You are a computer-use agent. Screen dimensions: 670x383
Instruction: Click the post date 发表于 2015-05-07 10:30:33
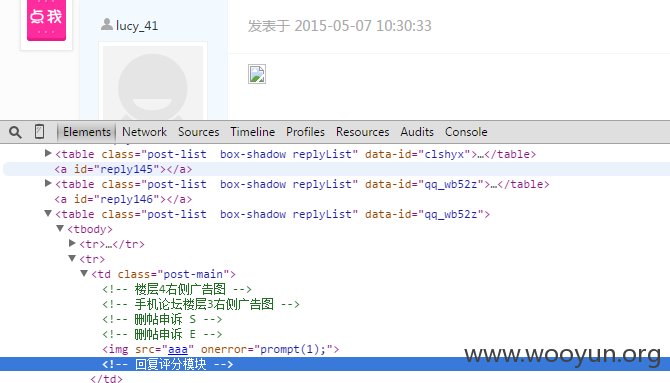coord(340,26)
